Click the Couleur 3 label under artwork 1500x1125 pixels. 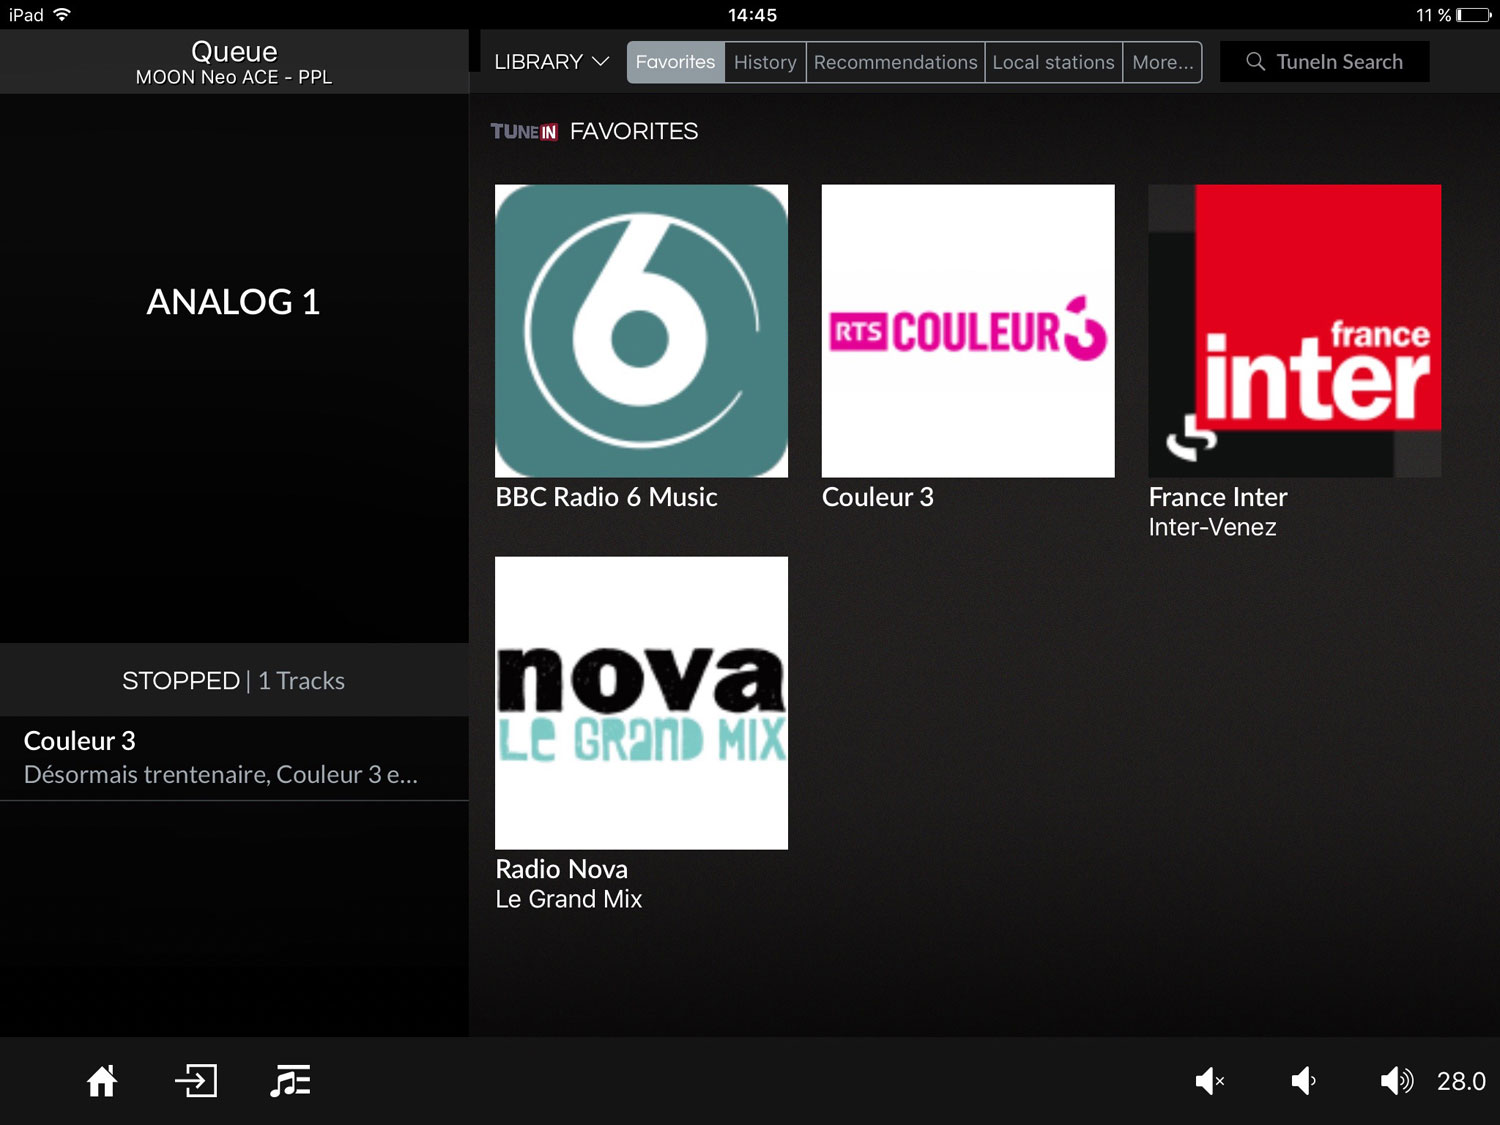(877, 497)
